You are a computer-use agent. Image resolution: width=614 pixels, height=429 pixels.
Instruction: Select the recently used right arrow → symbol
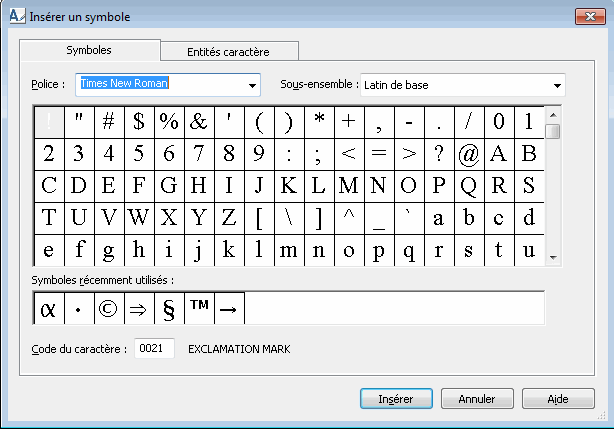coord(229,308)
